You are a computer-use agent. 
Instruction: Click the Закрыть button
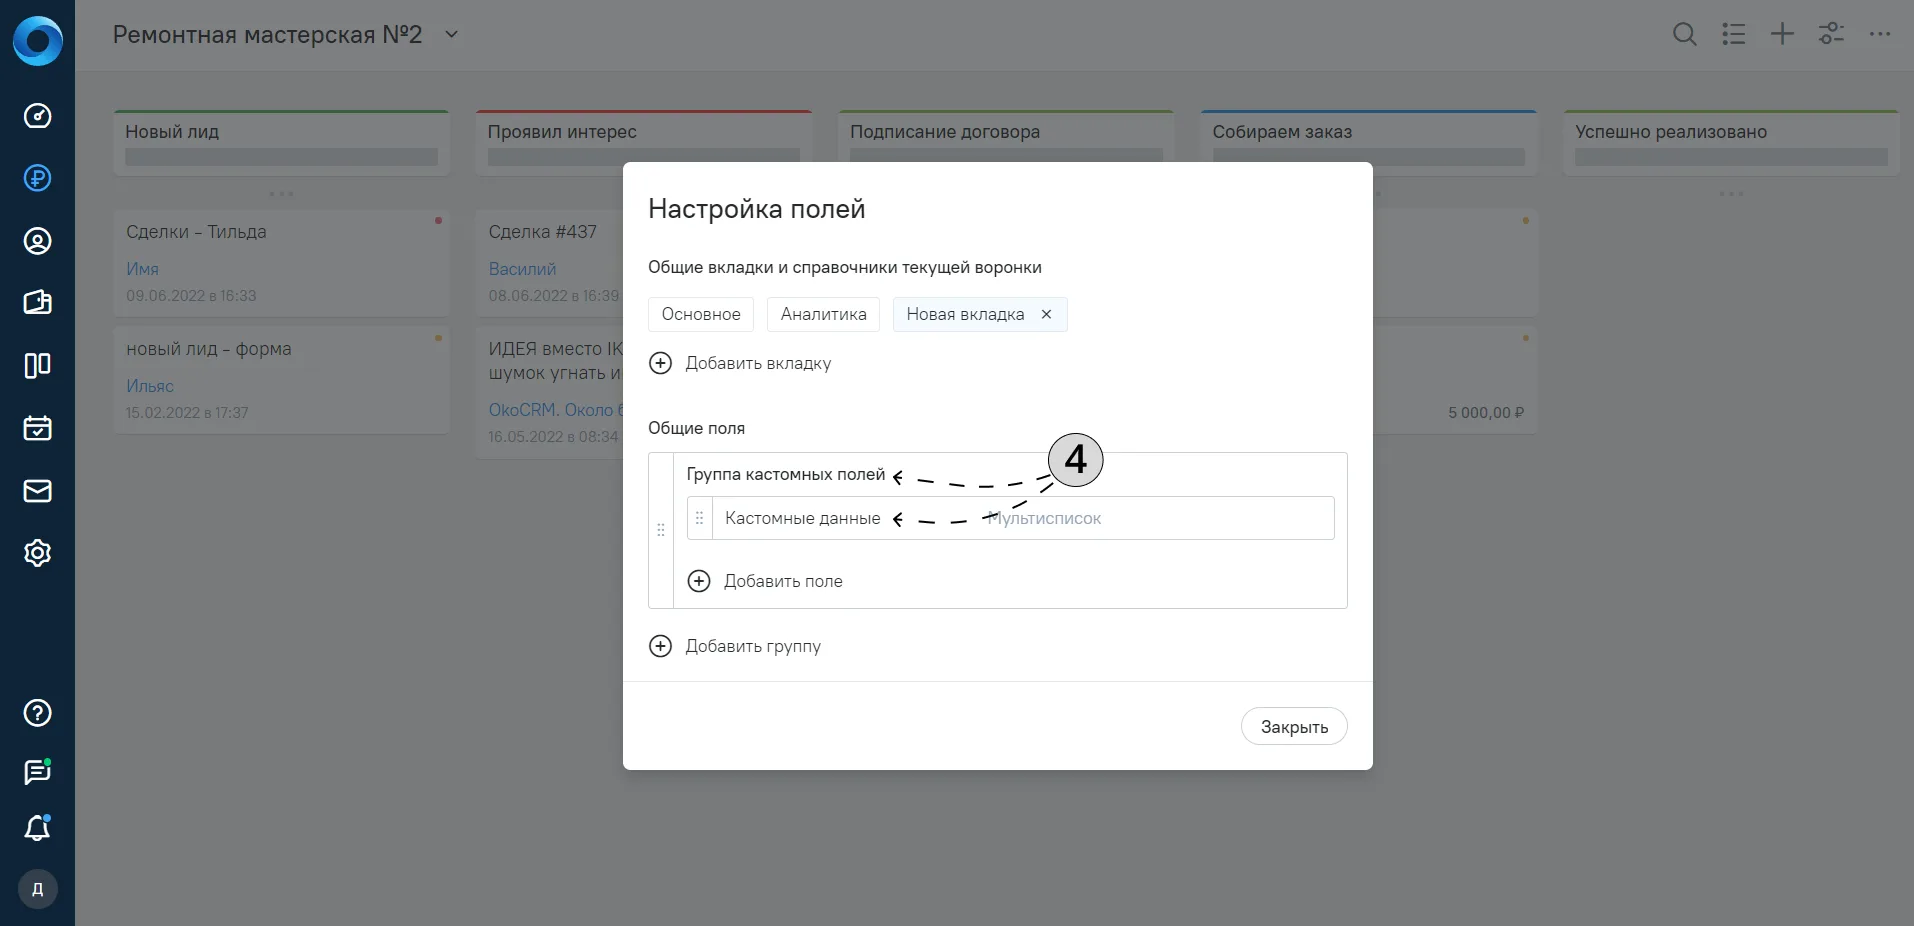1294,727
